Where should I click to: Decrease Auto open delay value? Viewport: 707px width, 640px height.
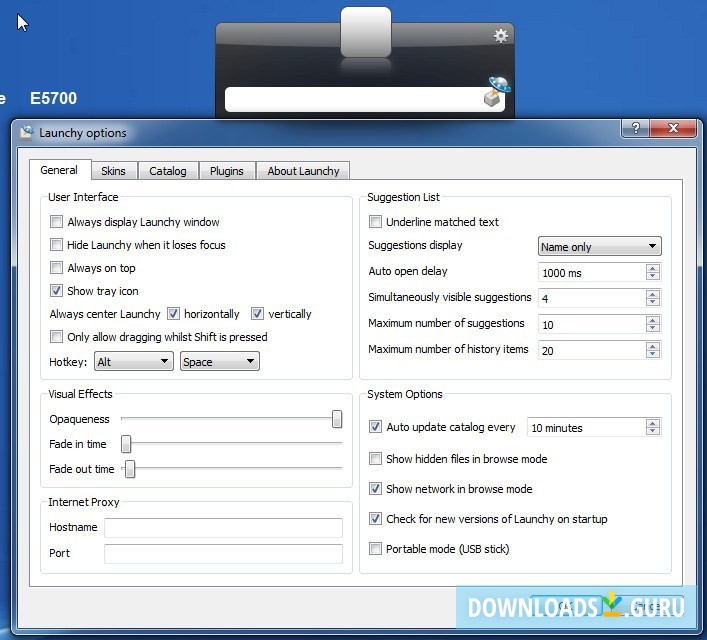pos(652,276)
